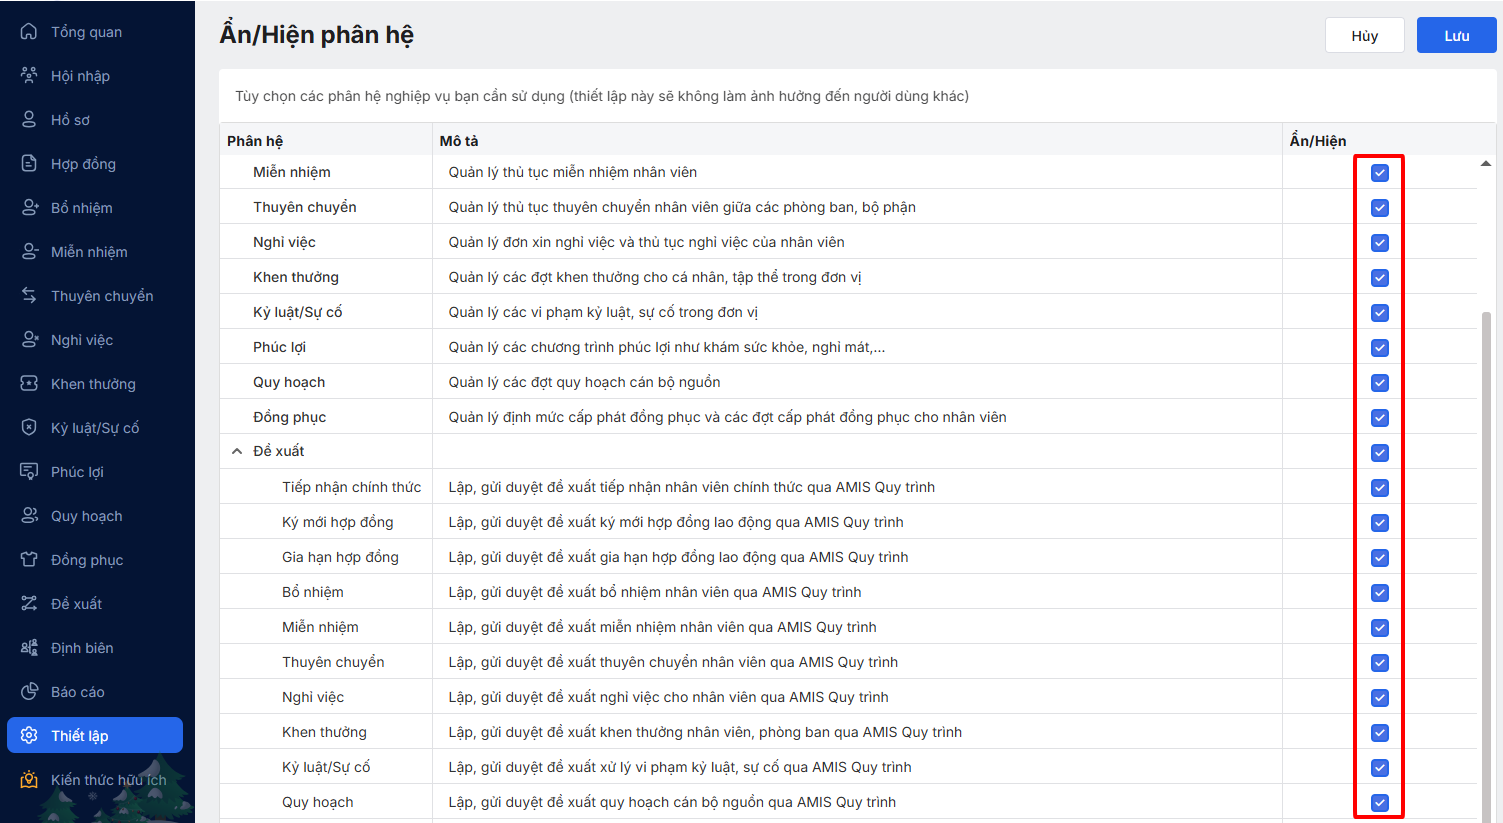
Task: Open the Kỷ luật/Sự cố shield icon
Action: [x=29, y=428]
